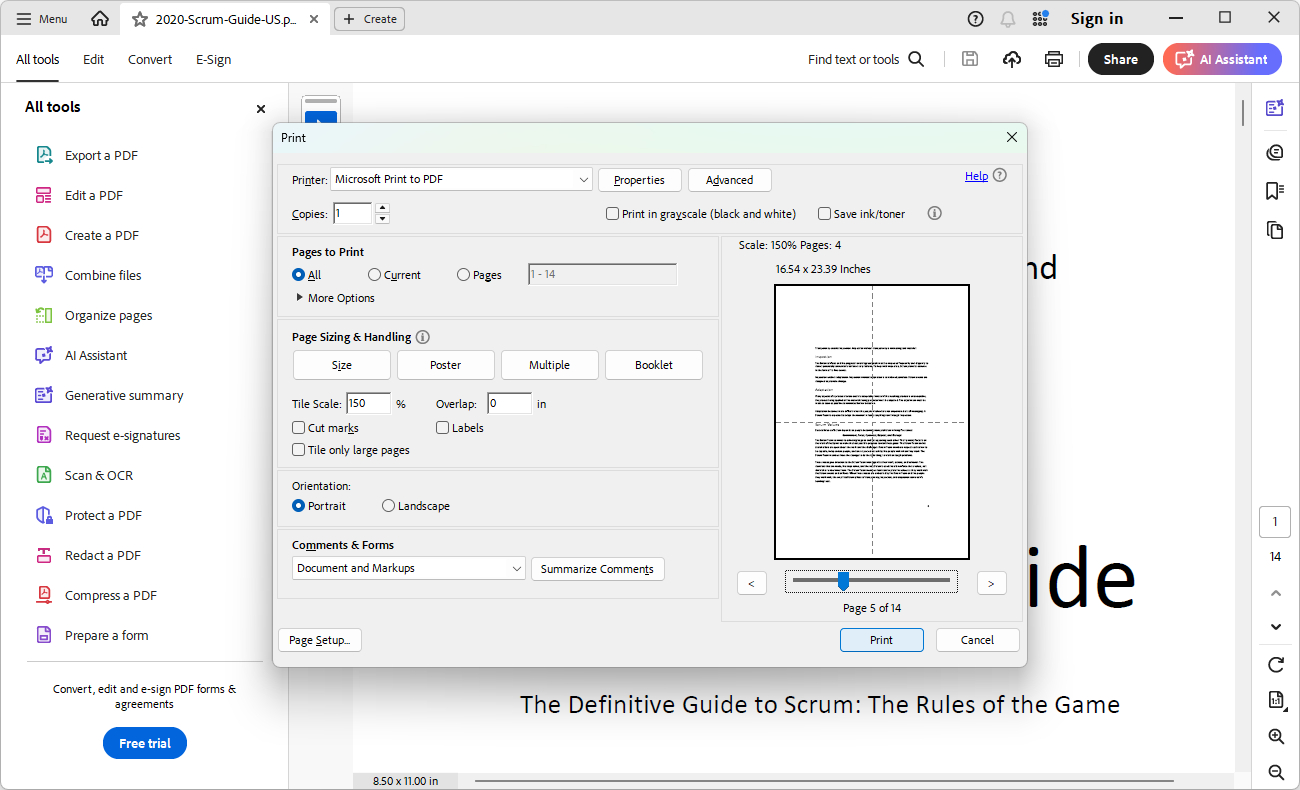Click the rotate page icon in right sidebar

[x=1275, y=665]
